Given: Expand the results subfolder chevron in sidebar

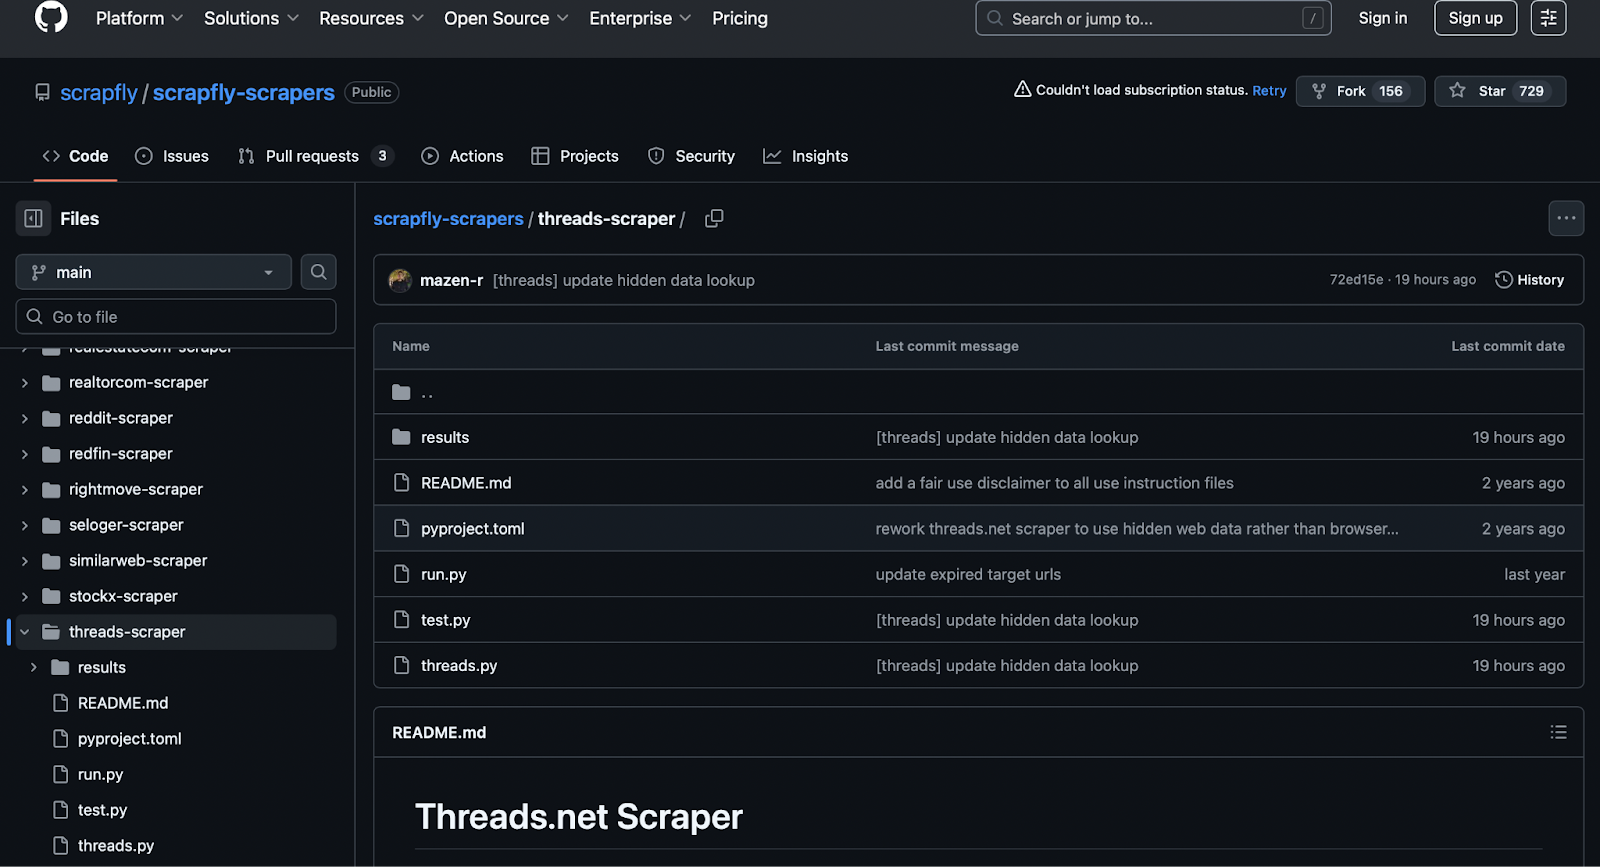Looking at the screenshot, I should (x=34, y=667).
